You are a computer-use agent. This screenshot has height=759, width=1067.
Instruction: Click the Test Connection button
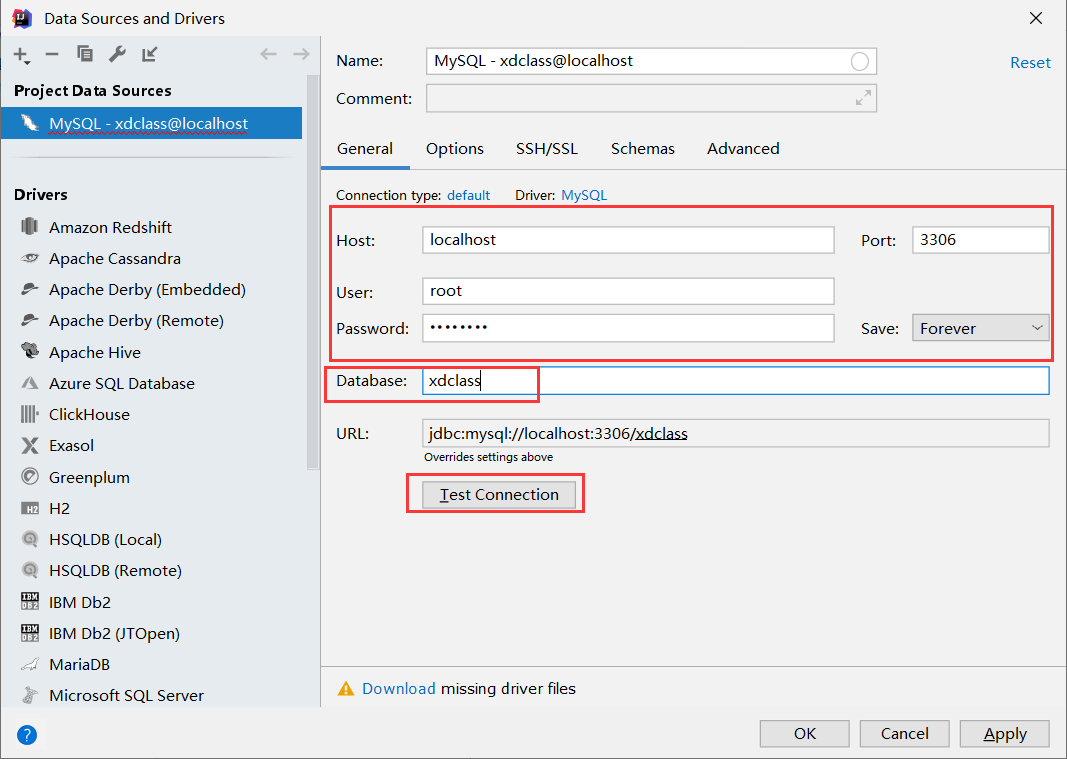(x=499, y=495)
